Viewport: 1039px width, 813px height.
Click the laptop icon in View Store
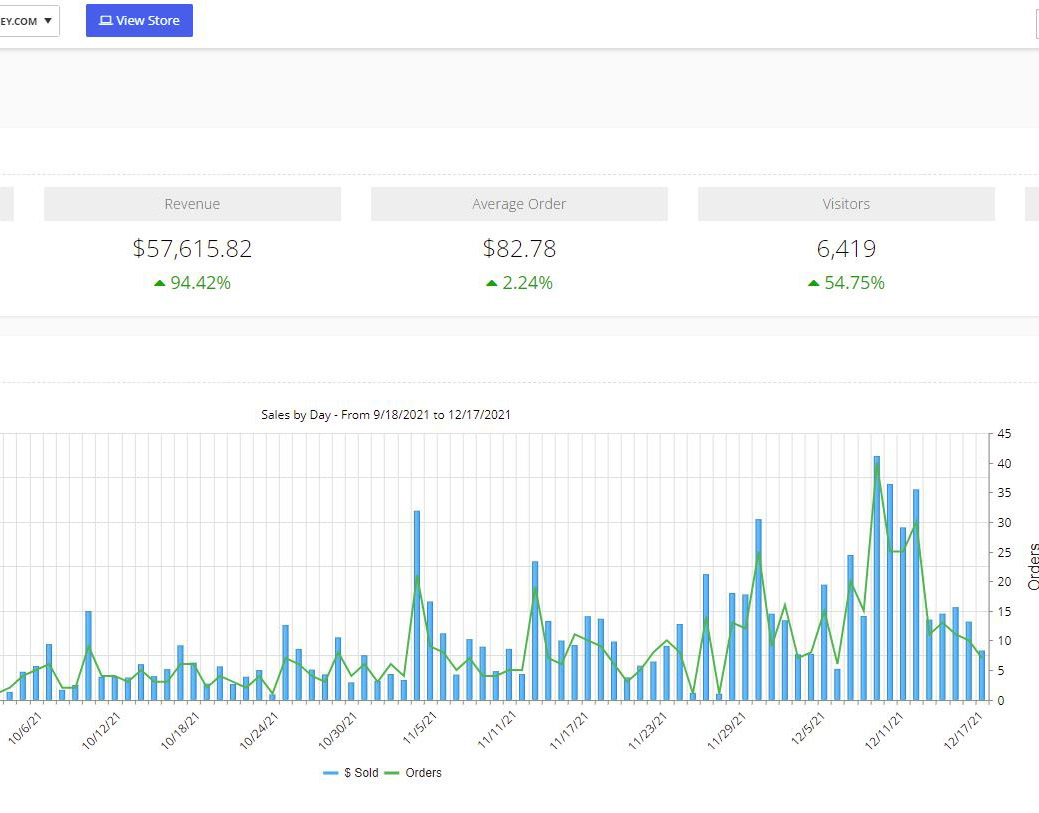105,21
